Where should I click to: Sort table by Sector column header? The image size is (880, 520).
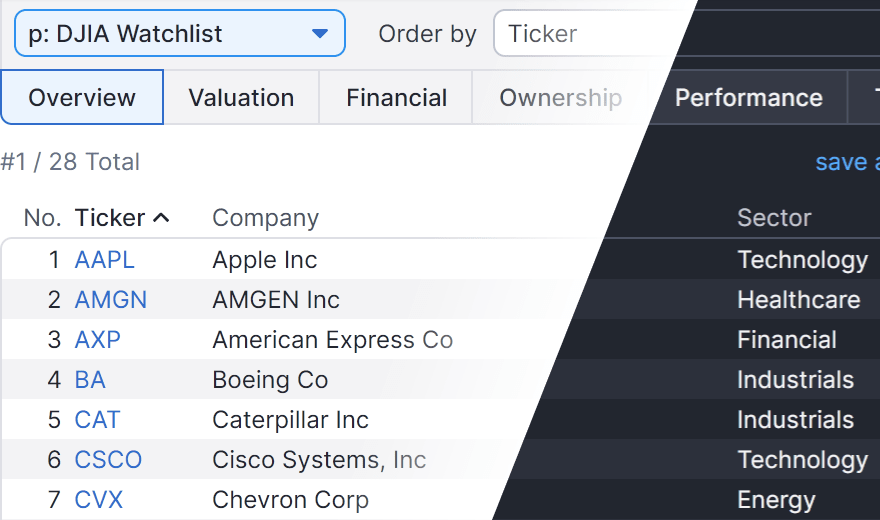tap(774, 218)
